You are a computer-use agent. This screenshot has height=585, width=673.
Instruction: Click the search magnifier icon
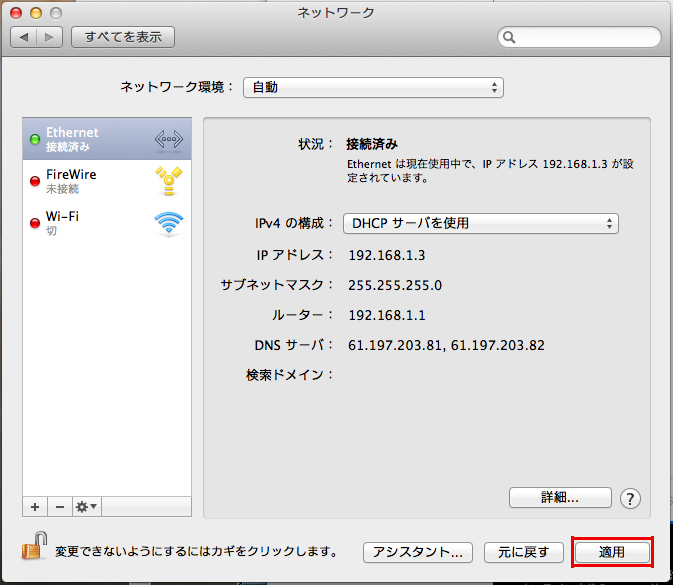(x=509, y=37)
